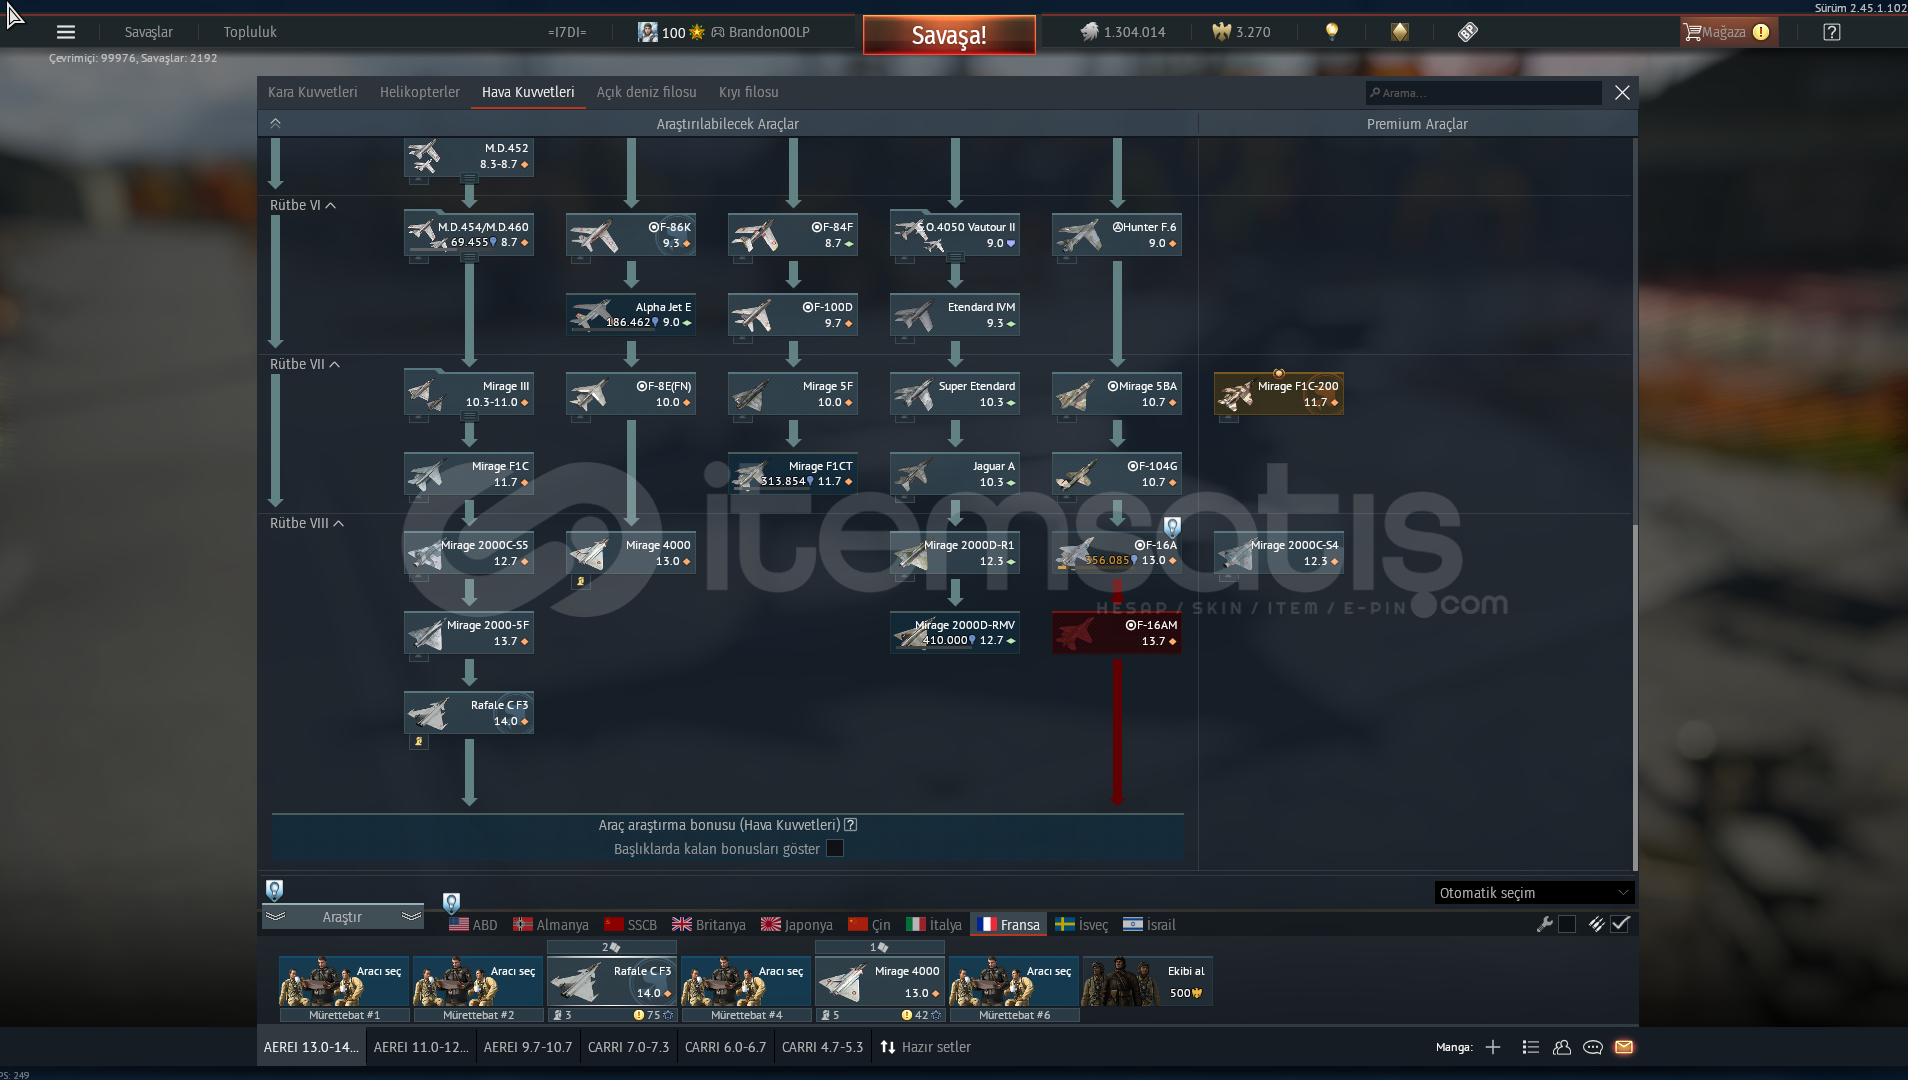Select the Hava Kuvvetleri tab
The width and height of the screenshot is (1908, 1080).
[528, 92]
